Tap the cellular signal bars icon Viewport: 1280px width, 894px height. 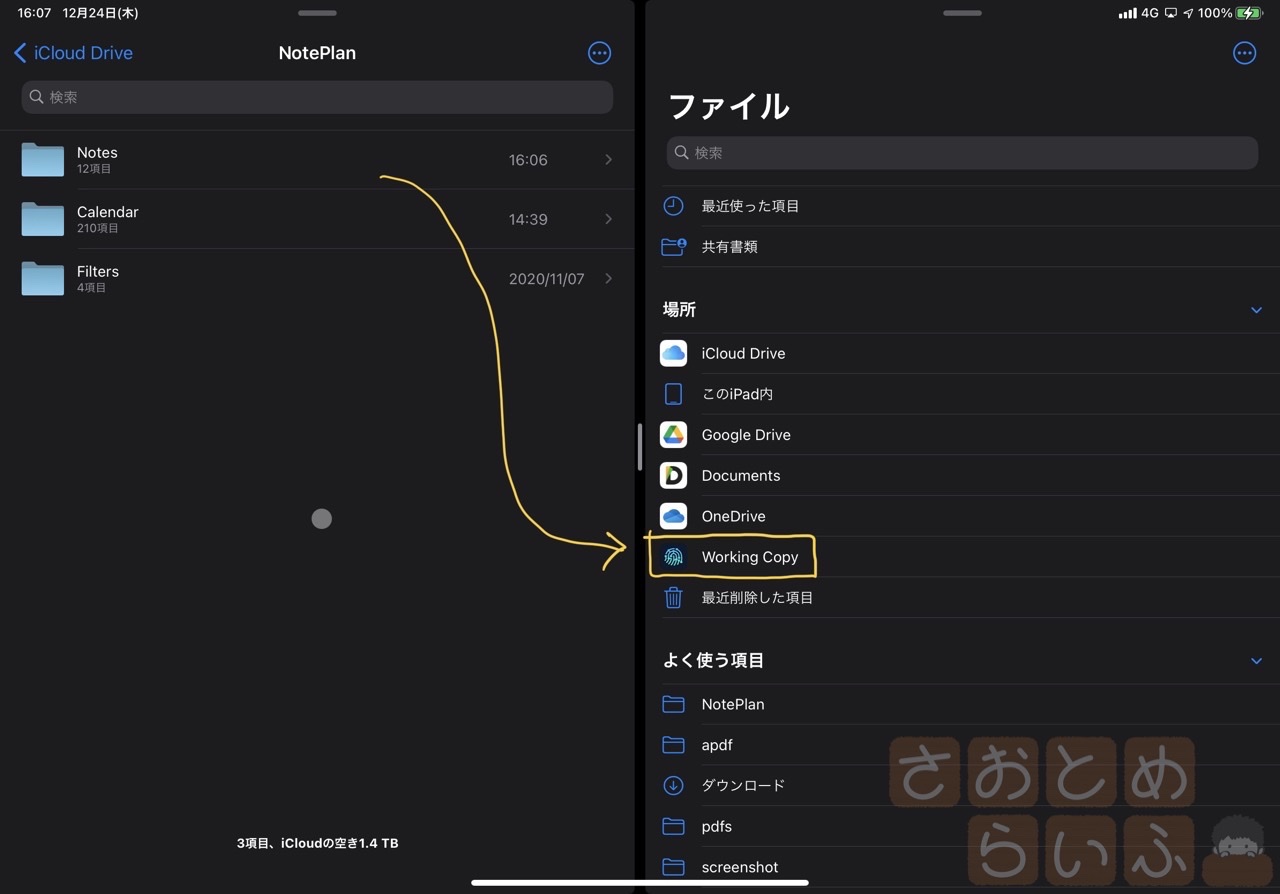(1127, 13)
